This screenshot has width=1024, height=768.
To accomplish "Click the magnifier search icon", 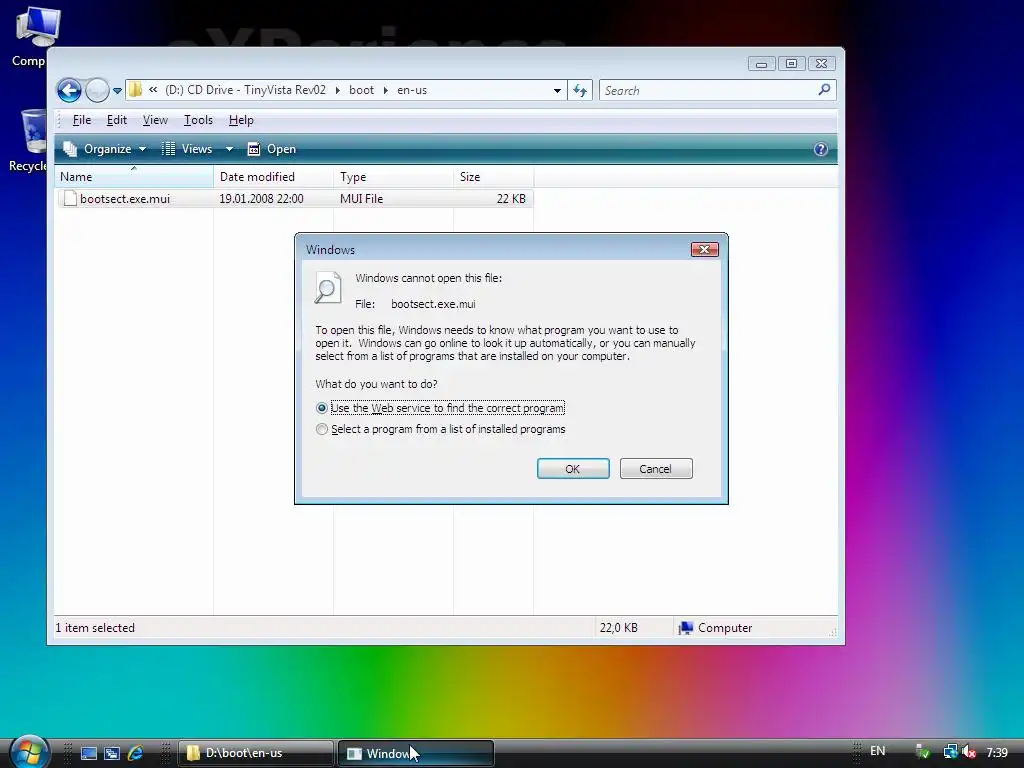I will click(825, 89).
